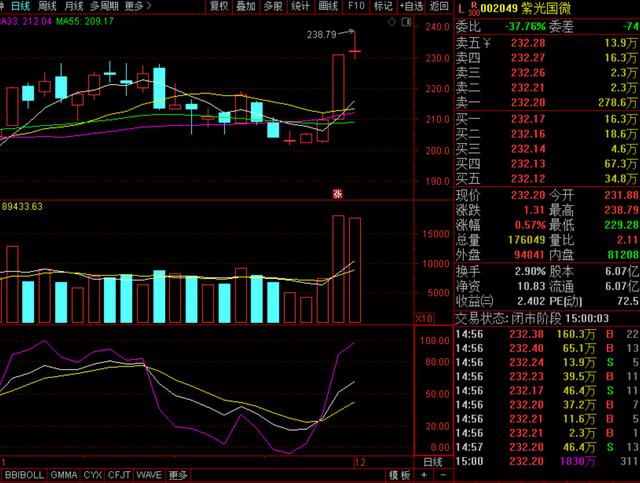Open 更多 indicators in the bottom bar
The height and width of the screenshot is (483, 640).
tap(178, 475)
